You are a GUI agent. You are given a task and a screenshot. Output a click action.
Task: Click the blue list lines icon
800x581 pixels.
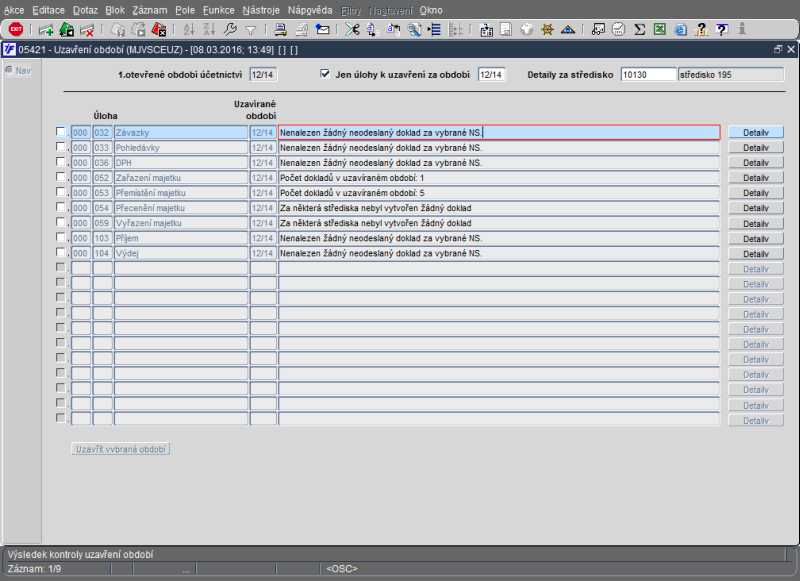(434, 30)
